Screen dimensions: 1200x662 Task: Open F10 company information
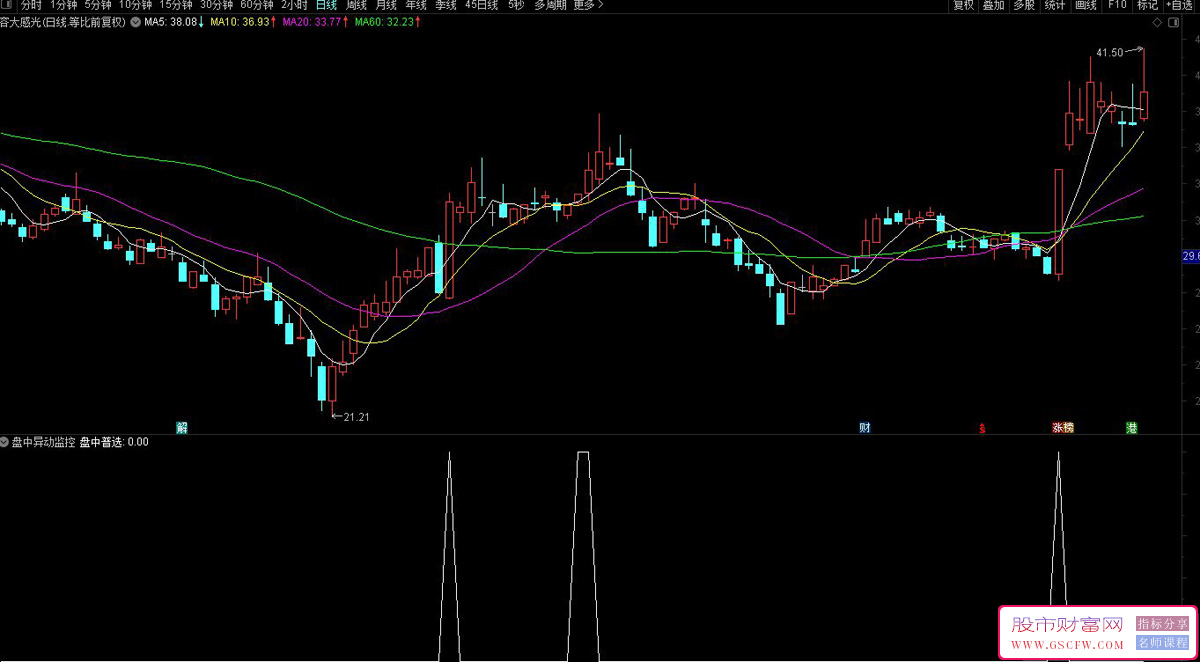coord(1117,5)
